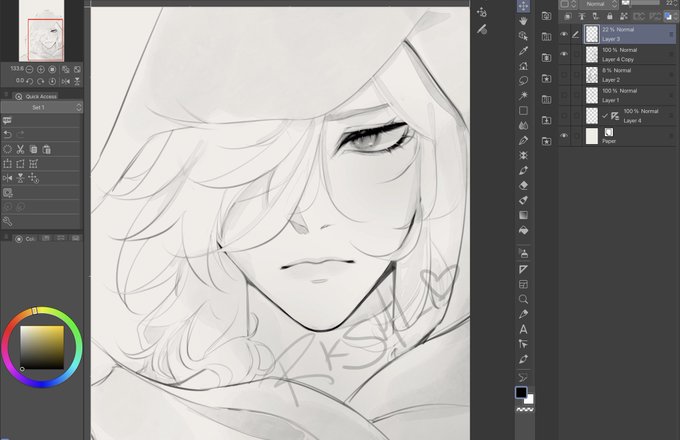The image size is (680, 440).
Task: Select the white sub color chip
Action: click(530, 399)
